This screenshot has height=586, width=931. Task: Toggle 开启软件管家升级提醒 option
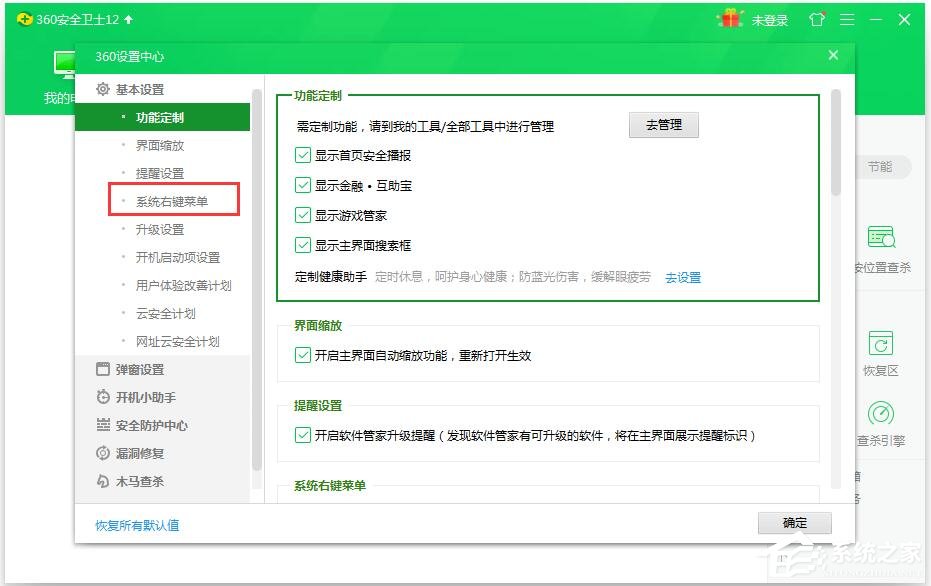pos(302,437)
